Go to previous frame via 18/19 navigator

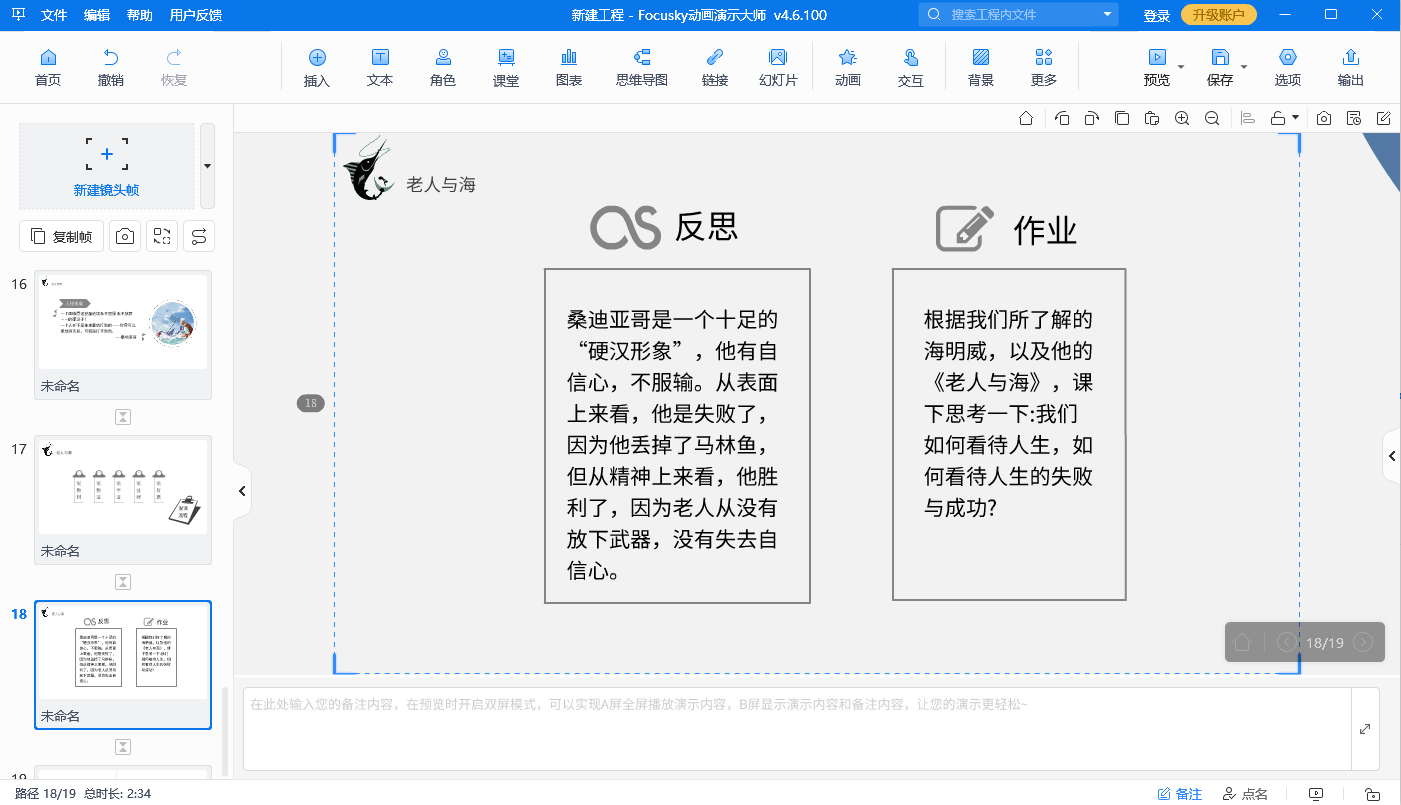coord(1287,642)
